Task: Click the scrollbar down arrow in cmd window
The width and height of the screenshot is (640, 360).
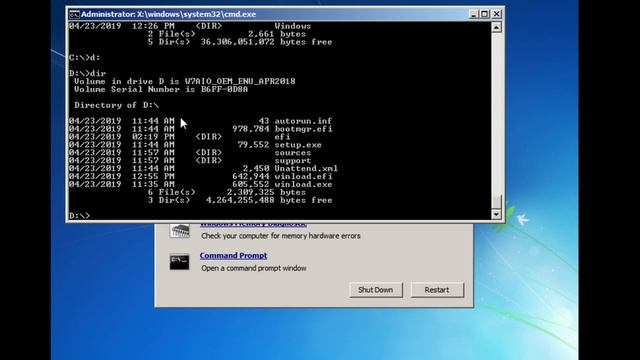Action: pyautogui.click(x=496, y=214)
